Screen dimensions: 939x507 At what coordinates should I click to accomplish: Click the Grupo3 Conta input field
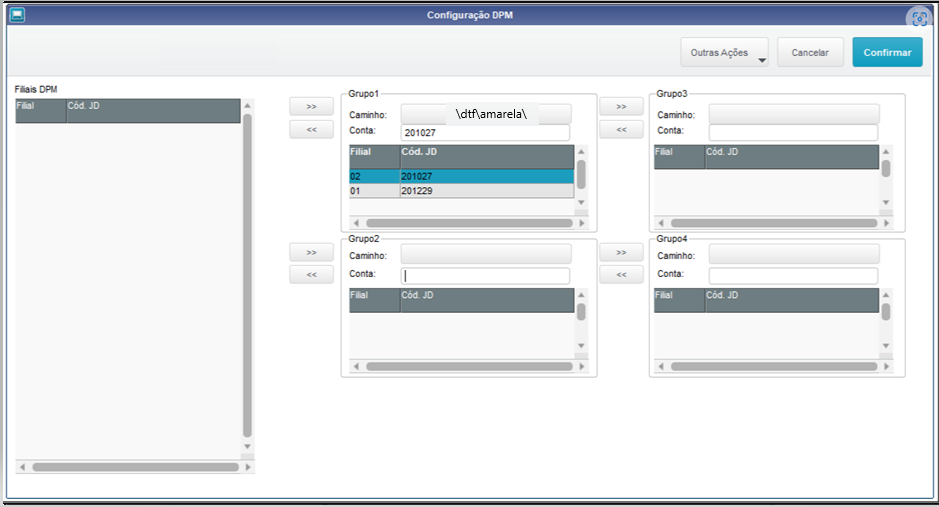click(x=793, y=132)
